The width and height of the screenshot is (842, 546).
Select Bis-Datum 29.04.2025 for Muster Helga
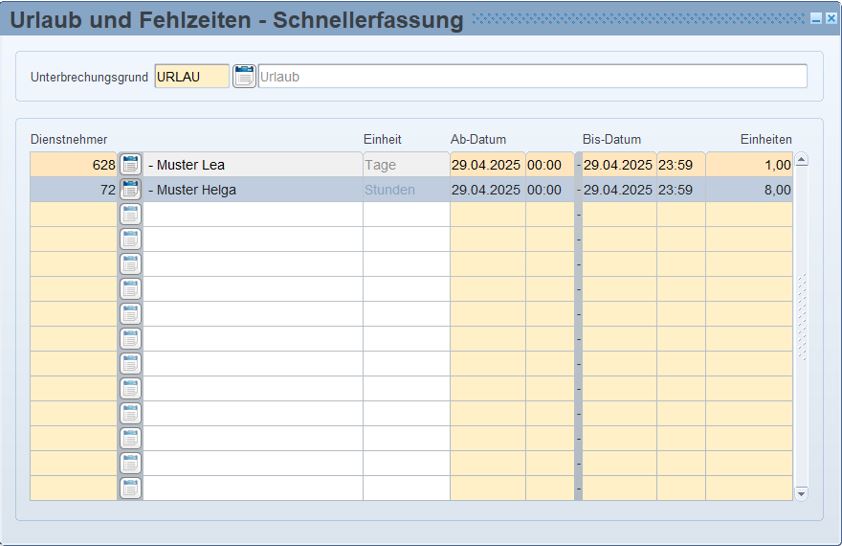pos(618,190)
